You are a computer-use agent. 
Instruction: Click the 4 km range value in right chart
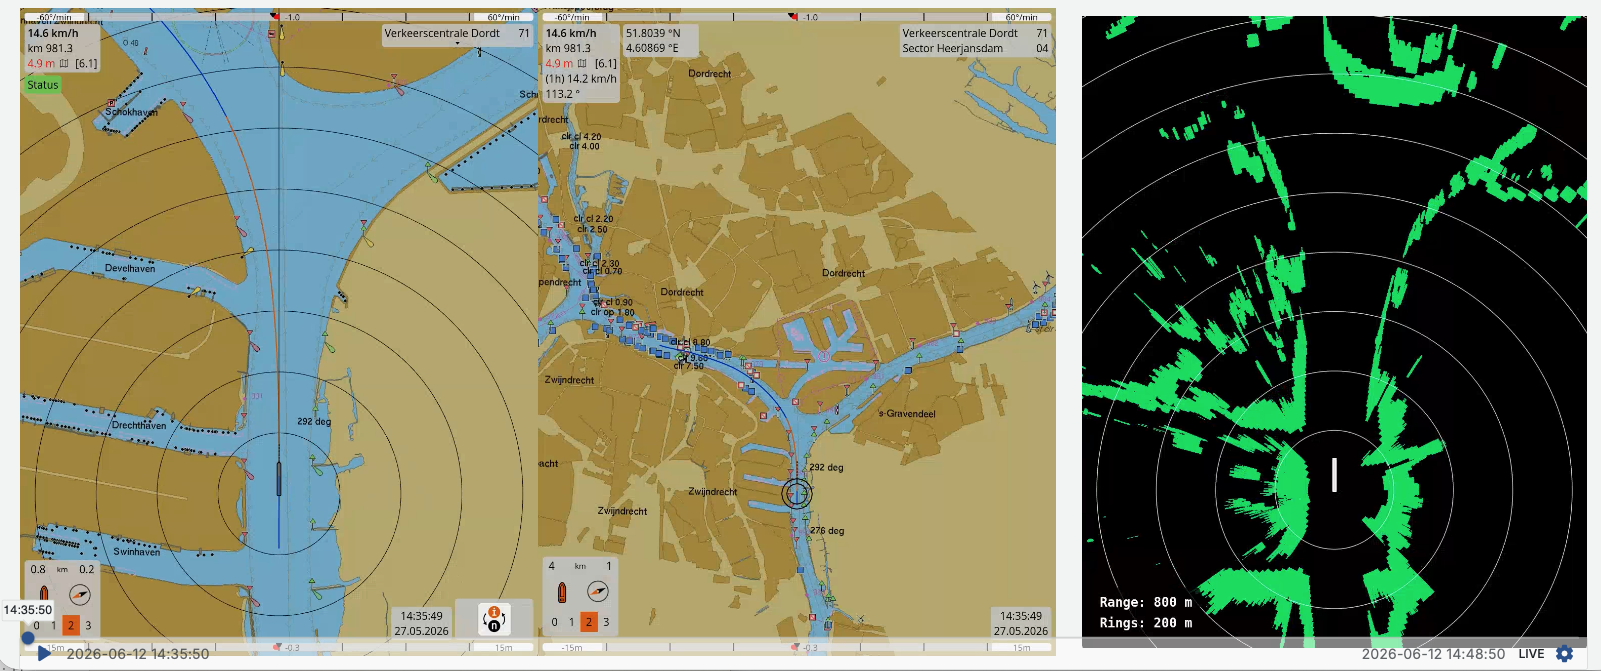(552, 566)
